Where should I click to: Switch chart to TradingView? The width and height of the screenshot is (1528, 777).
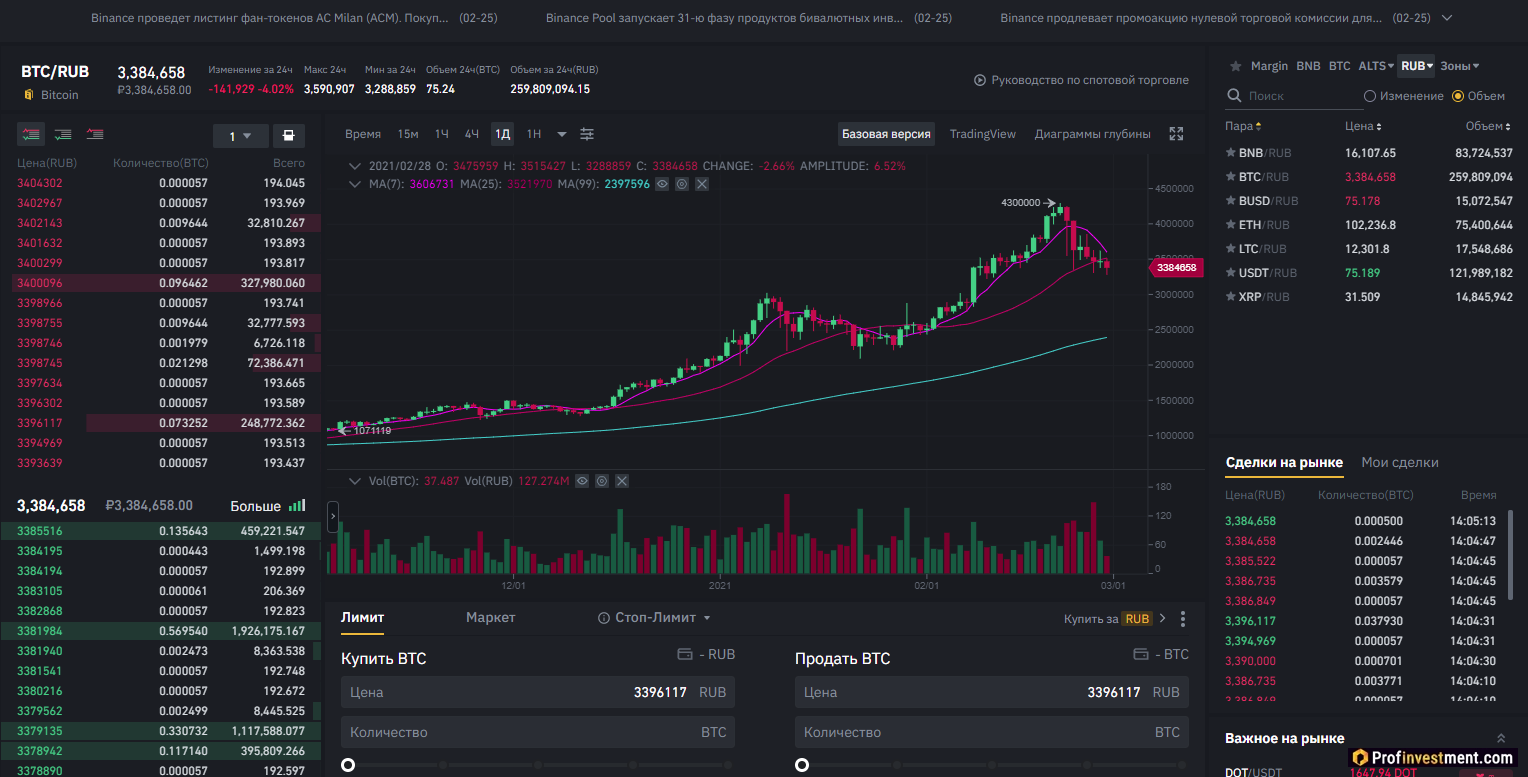[982, 134]
